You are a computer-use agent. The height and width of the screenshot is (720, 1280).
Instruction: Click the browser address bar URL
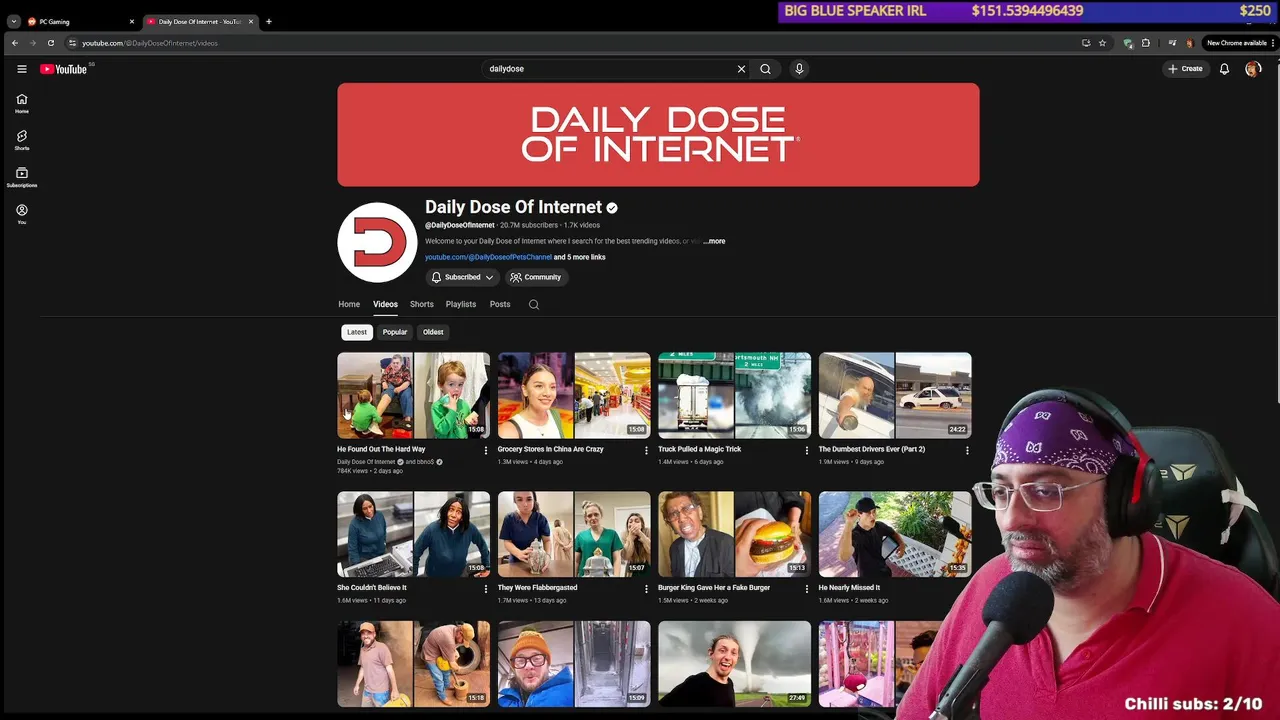pos(150,43)
